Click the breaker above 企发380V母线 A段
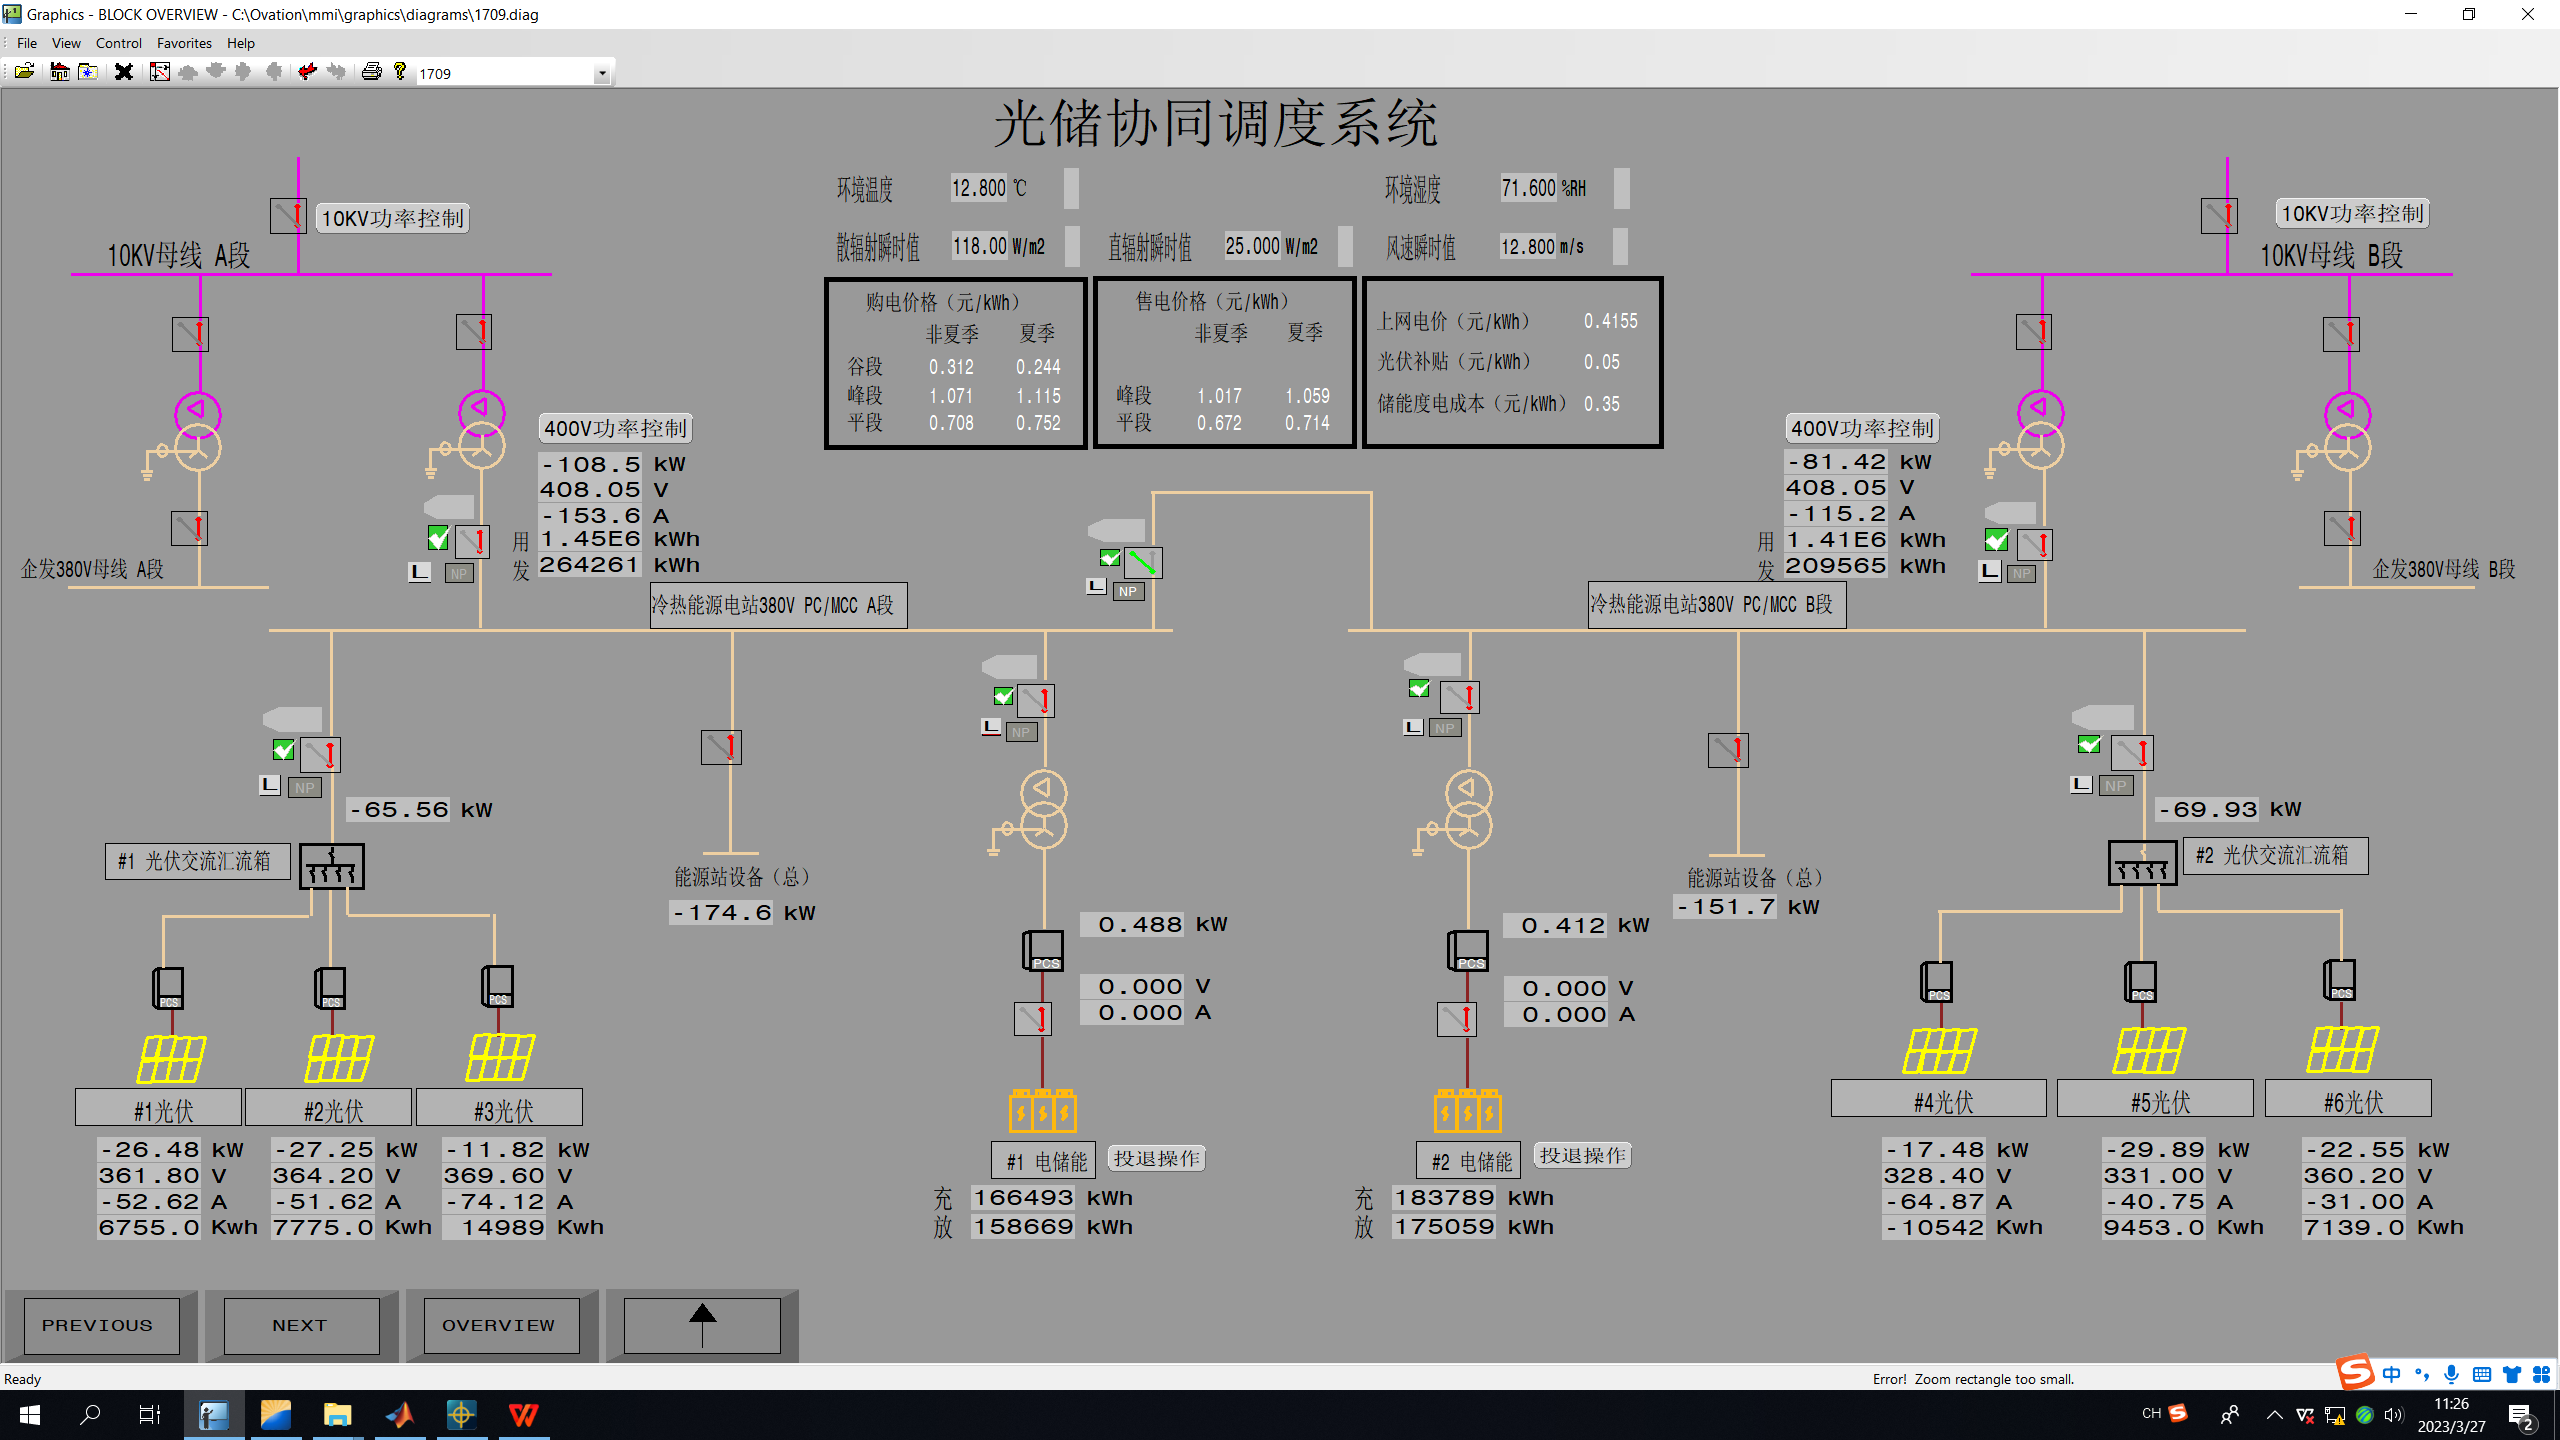This screenshot has height=1440, width=2560. 190,528
